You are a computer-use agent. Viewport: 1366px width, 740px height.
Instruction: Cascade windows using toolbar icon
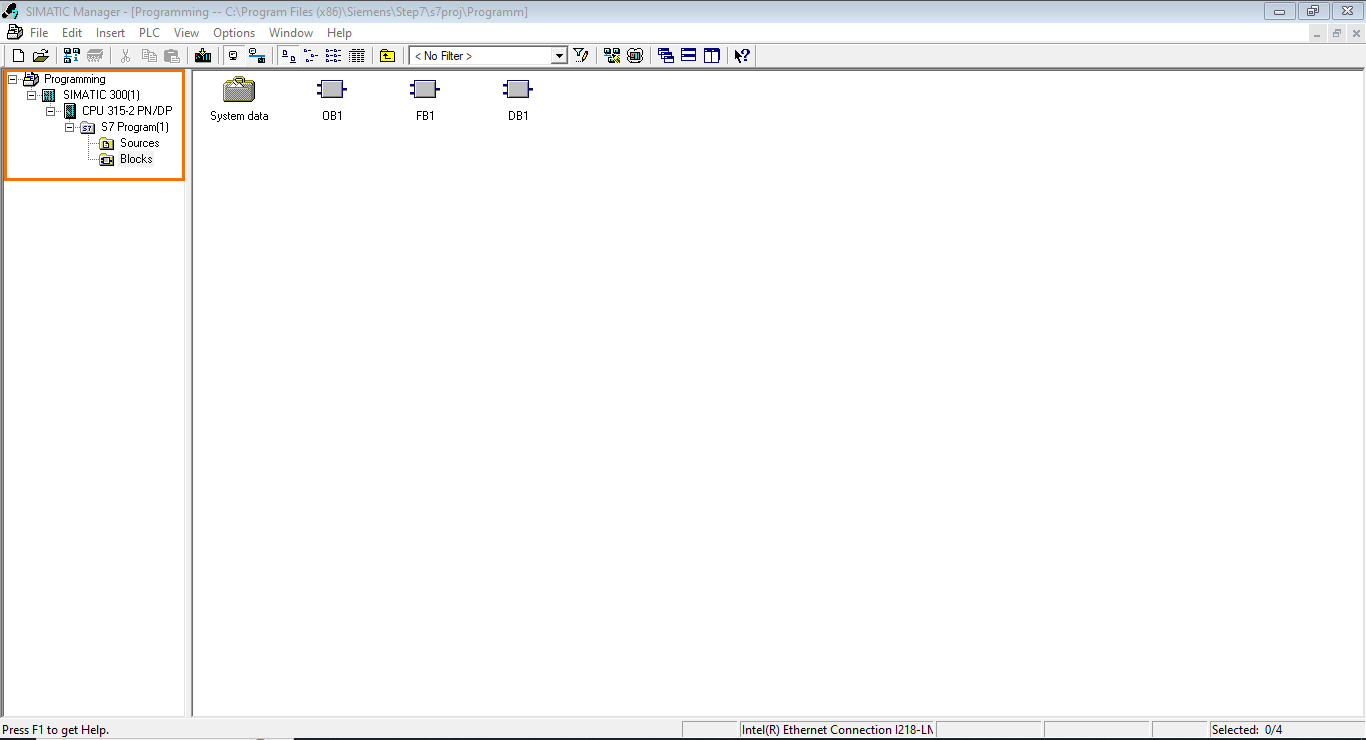pos(666,56)
